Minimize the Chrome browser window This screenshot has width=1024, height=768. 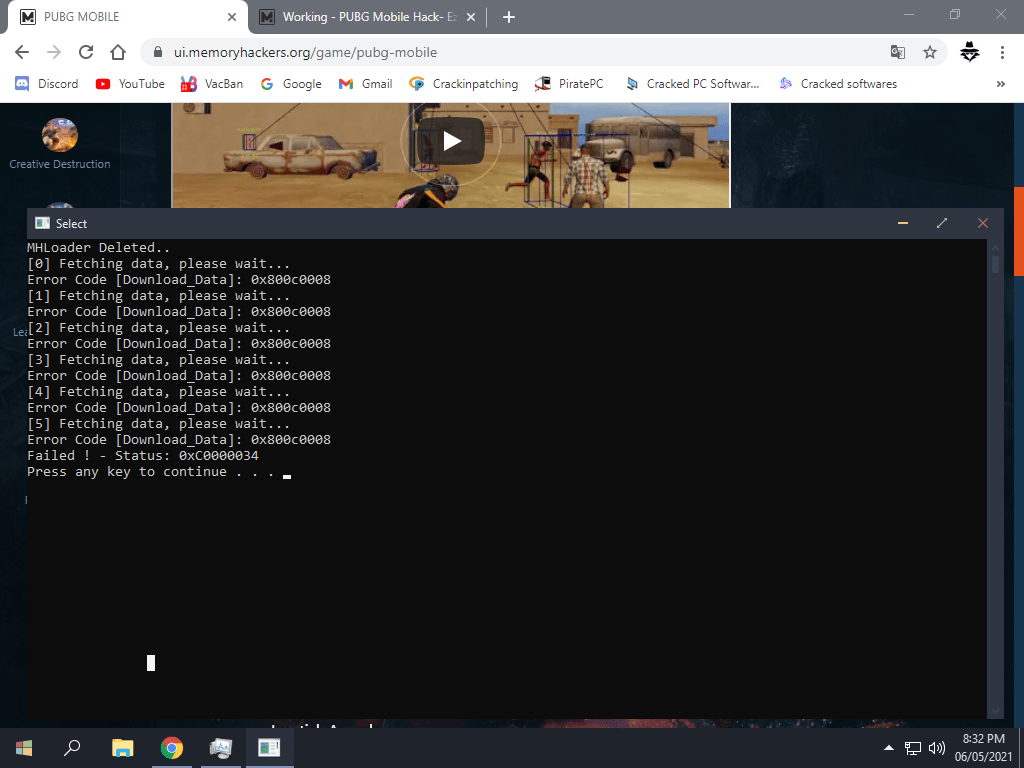pyautogui.click(x=910, y=14)
